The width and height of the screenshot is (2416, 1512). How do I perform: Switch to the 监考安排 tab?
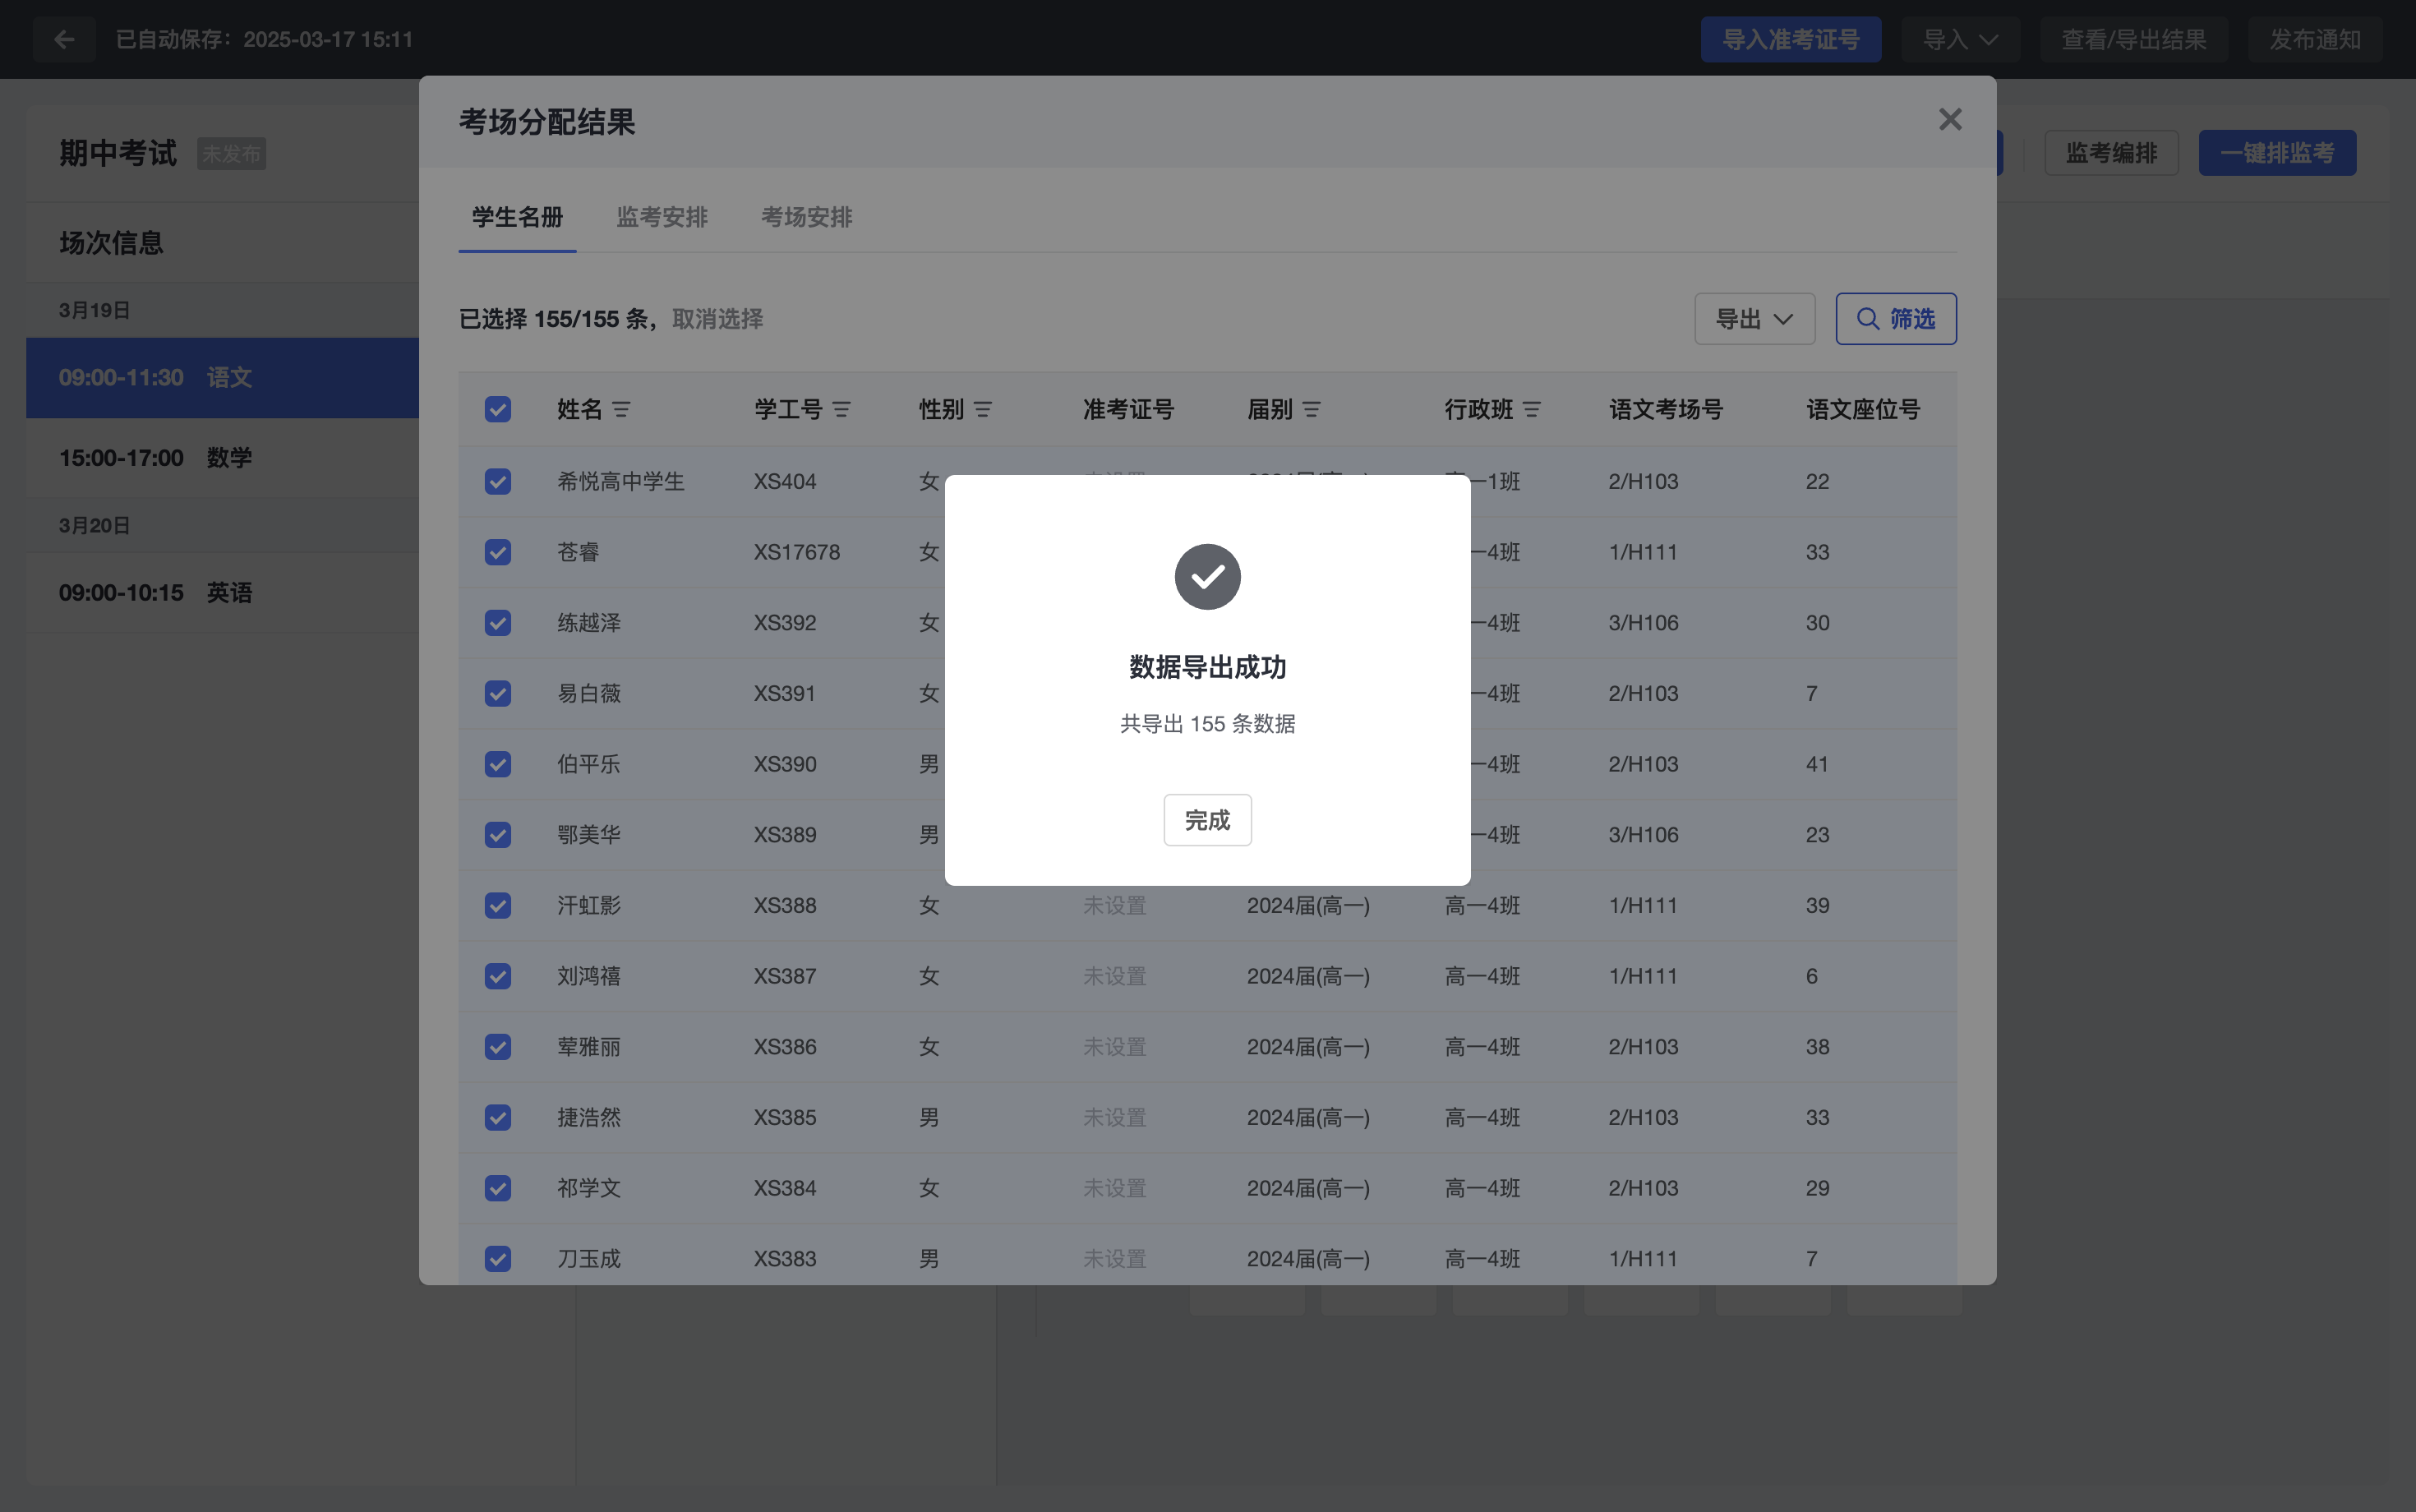click(662, 217)
